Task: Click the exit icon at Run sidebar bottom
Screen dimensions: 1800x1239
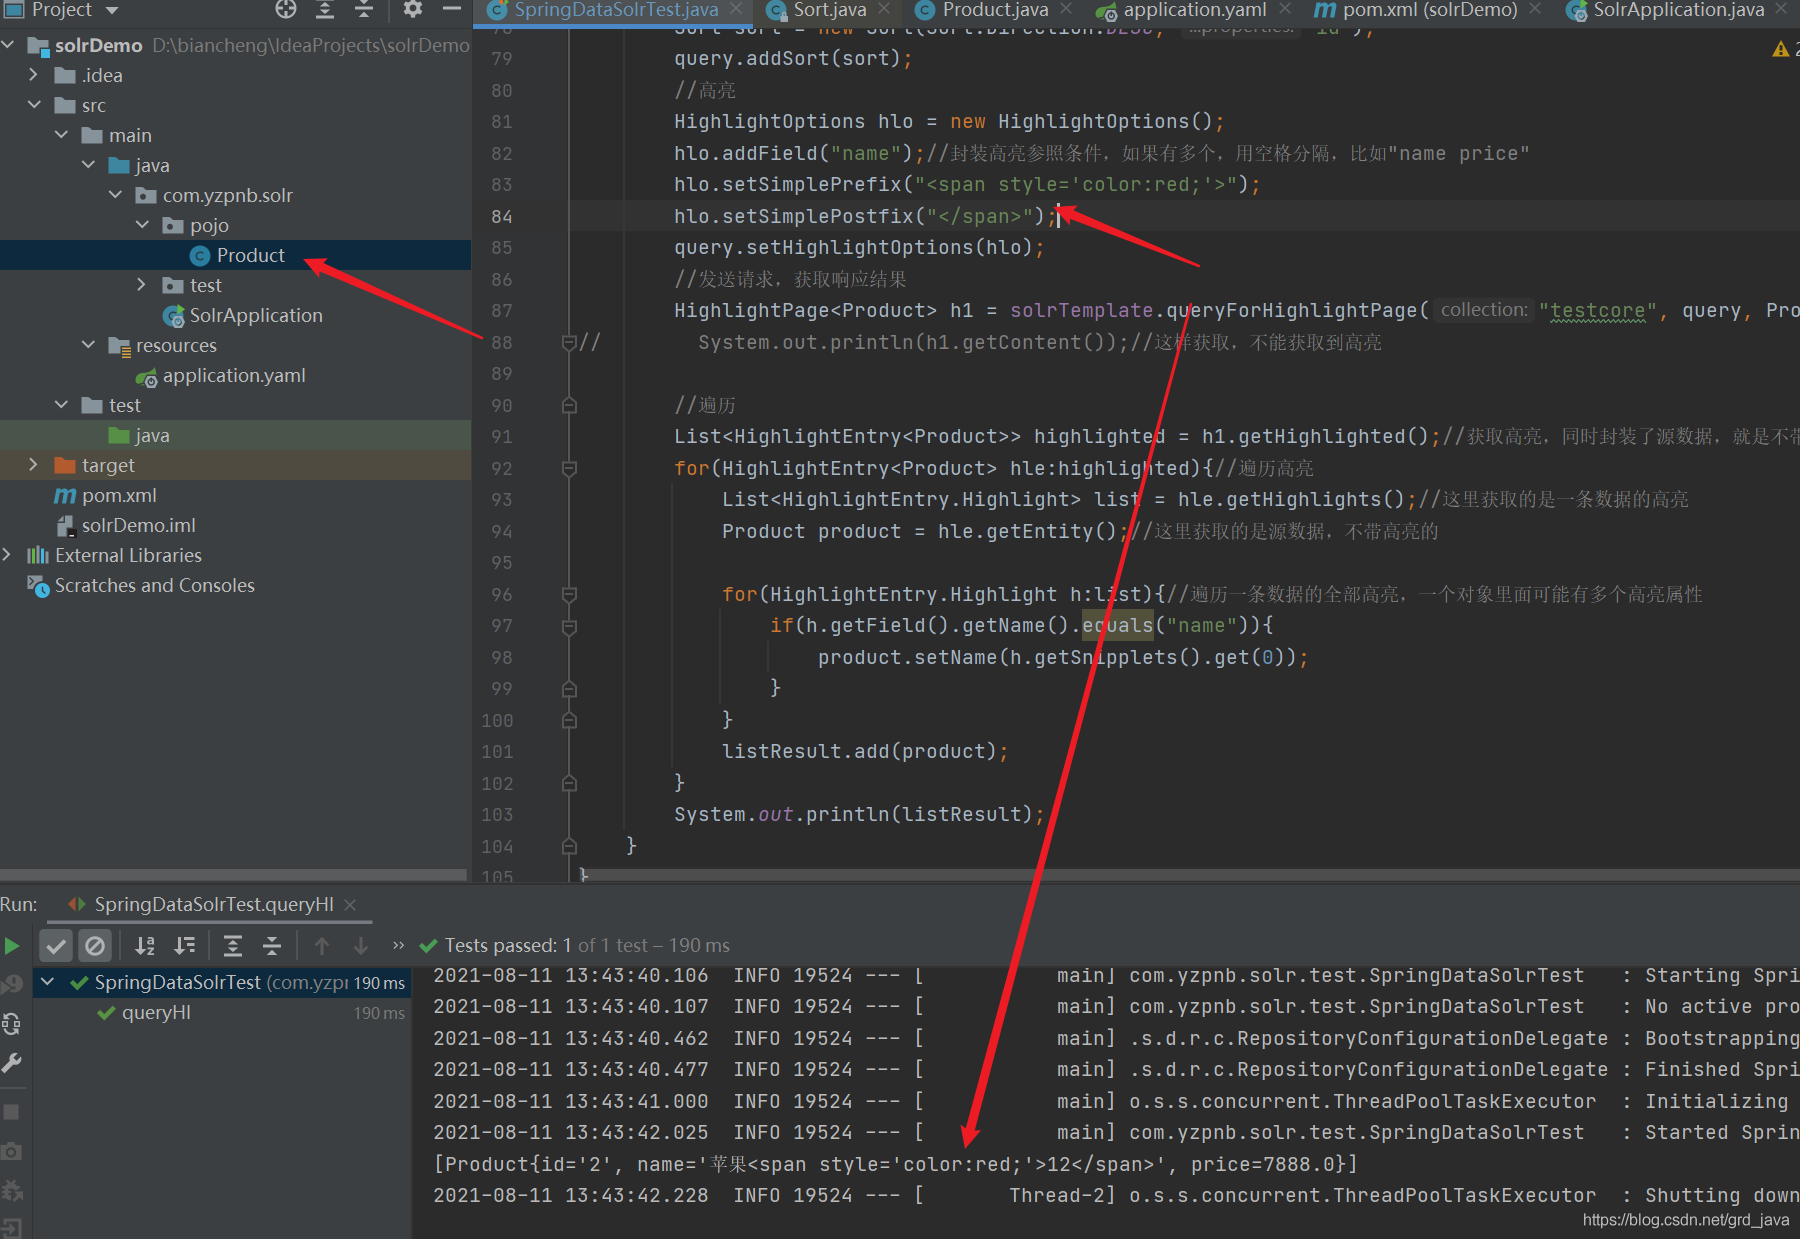Action: tap(12, 1228)
